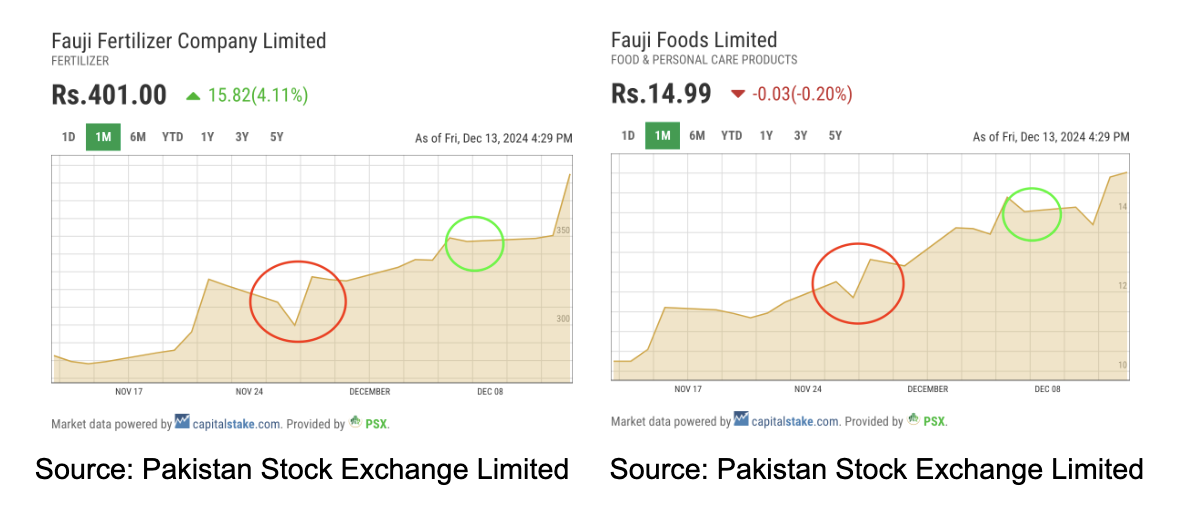Click red down arrow beside -0.03 change

click(x=738, y=94)
